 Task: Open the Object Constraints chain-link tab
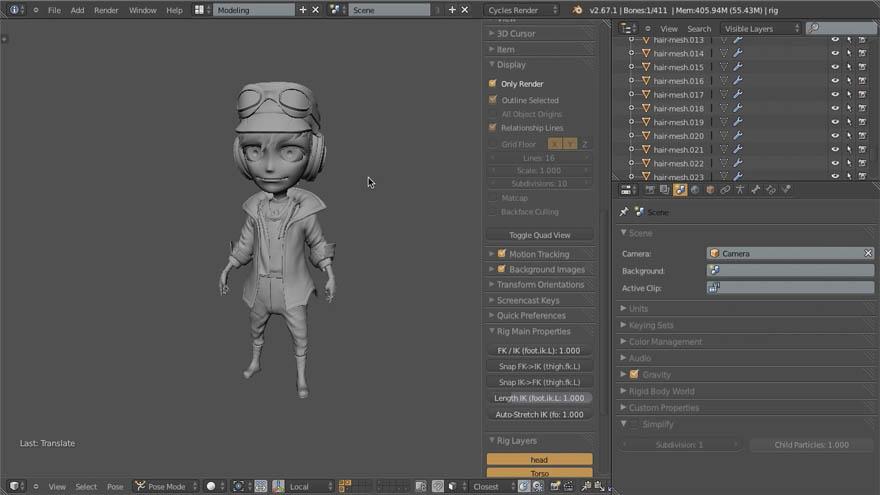click(x=725, y=190)
